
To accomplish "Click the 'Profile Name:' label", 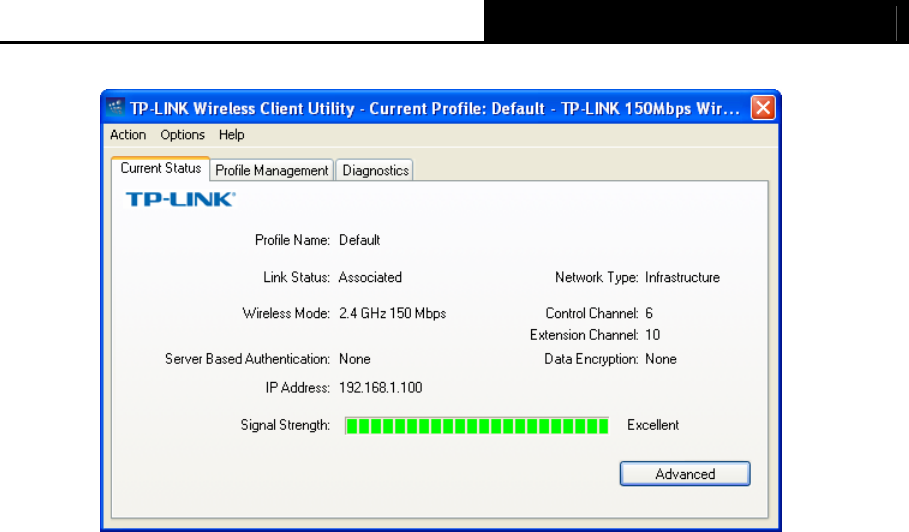I will [x=292, y=241].
